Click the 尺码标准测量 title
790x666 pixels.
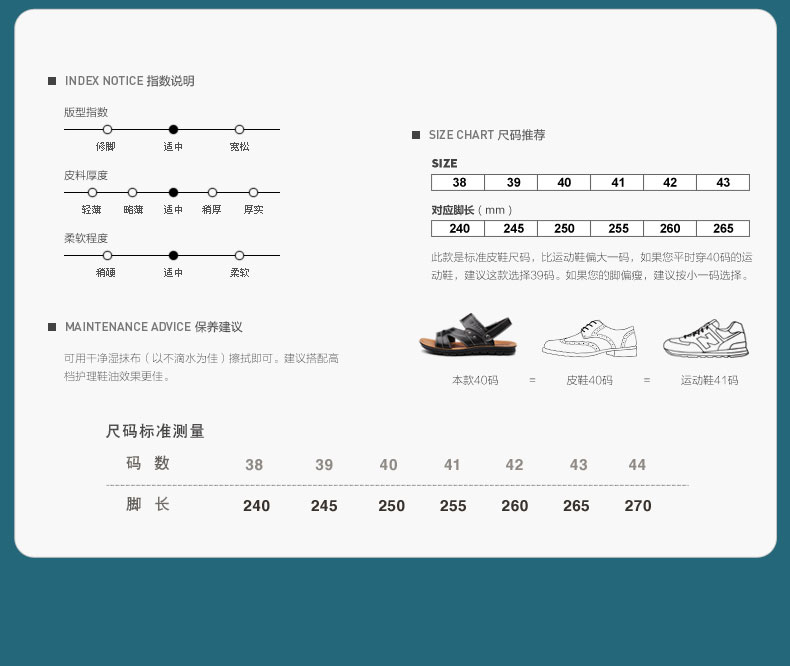tap(155, 431)
